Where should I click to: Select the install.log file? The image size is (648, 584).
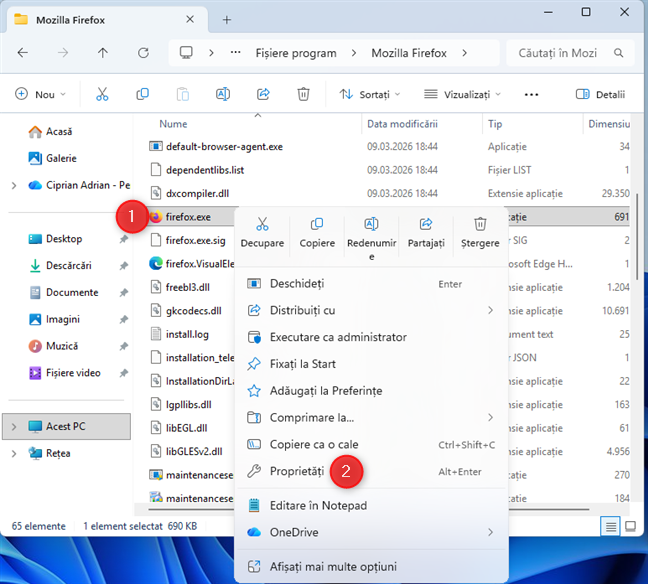tap(179, 334)
